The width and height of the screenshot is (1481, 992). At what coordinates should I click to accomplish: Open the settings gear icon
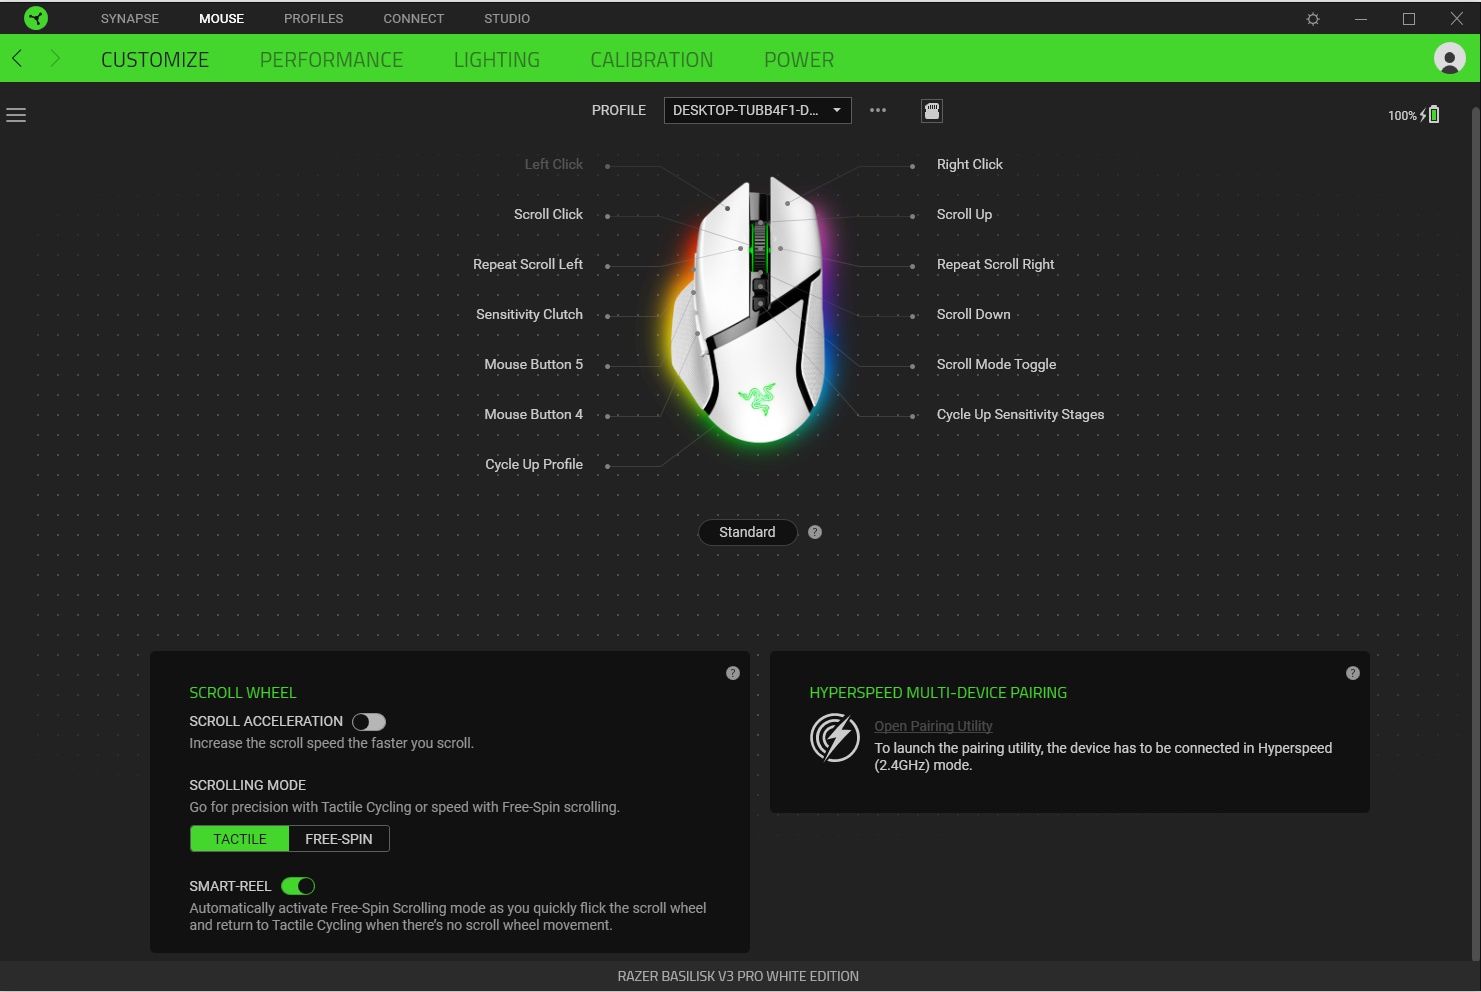(1313, 19)
